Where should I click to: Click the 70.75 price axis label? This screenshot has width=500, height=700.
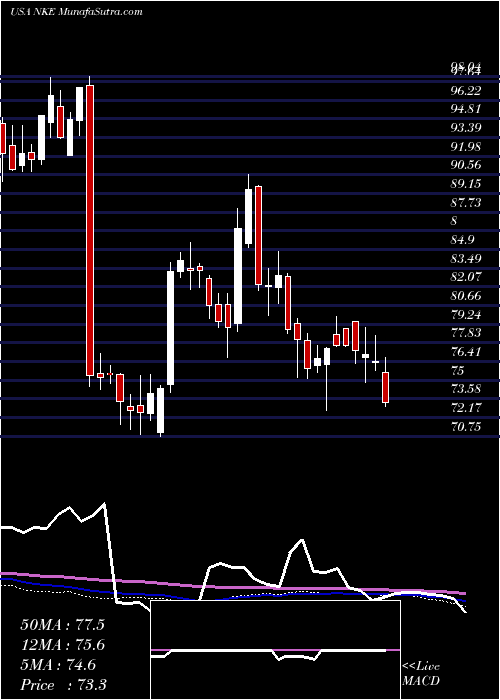466,426
